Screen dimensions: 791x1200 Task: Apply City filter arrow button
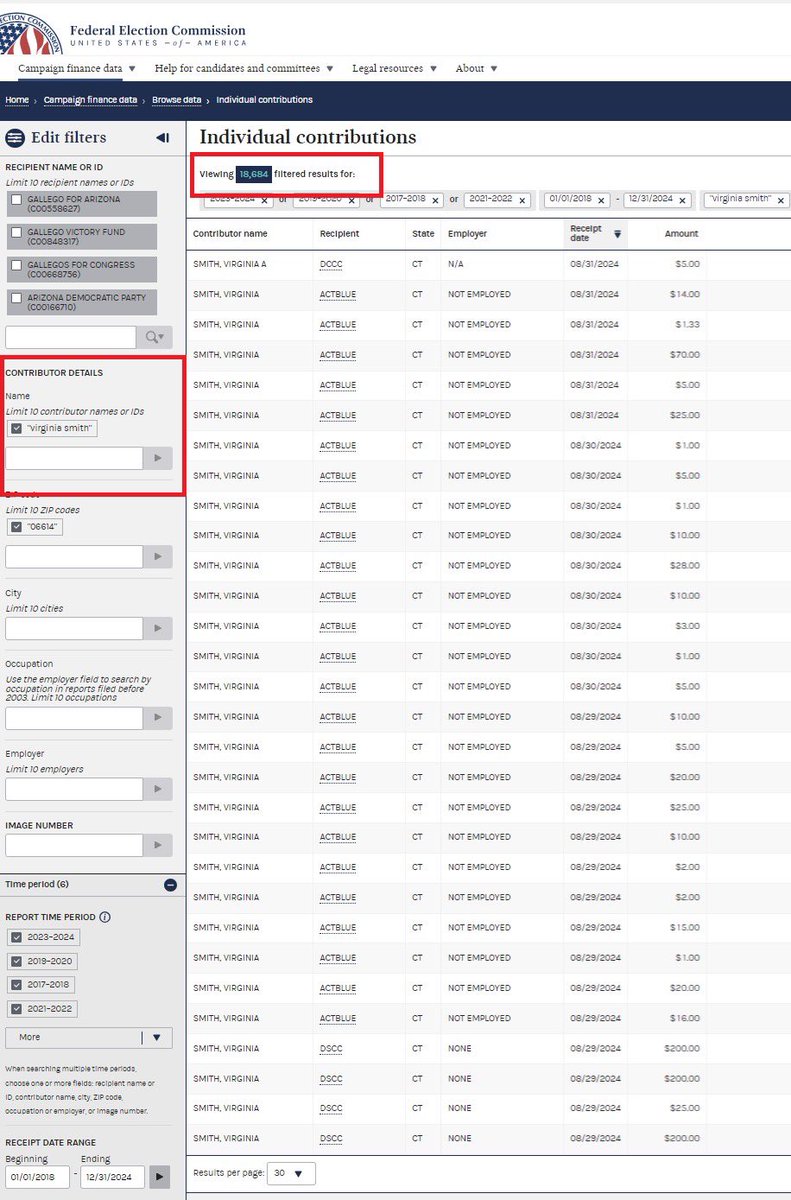(158, 628)
